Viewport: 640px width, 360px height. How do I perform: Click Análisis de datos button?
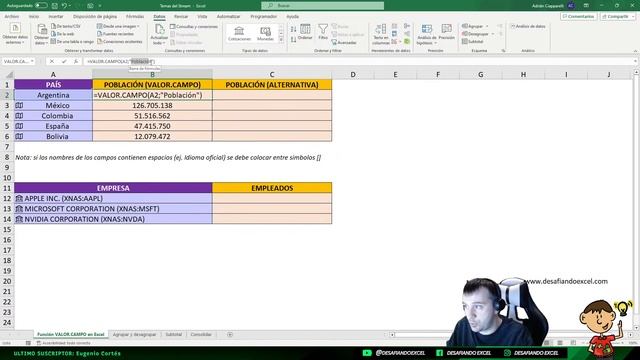528,26
